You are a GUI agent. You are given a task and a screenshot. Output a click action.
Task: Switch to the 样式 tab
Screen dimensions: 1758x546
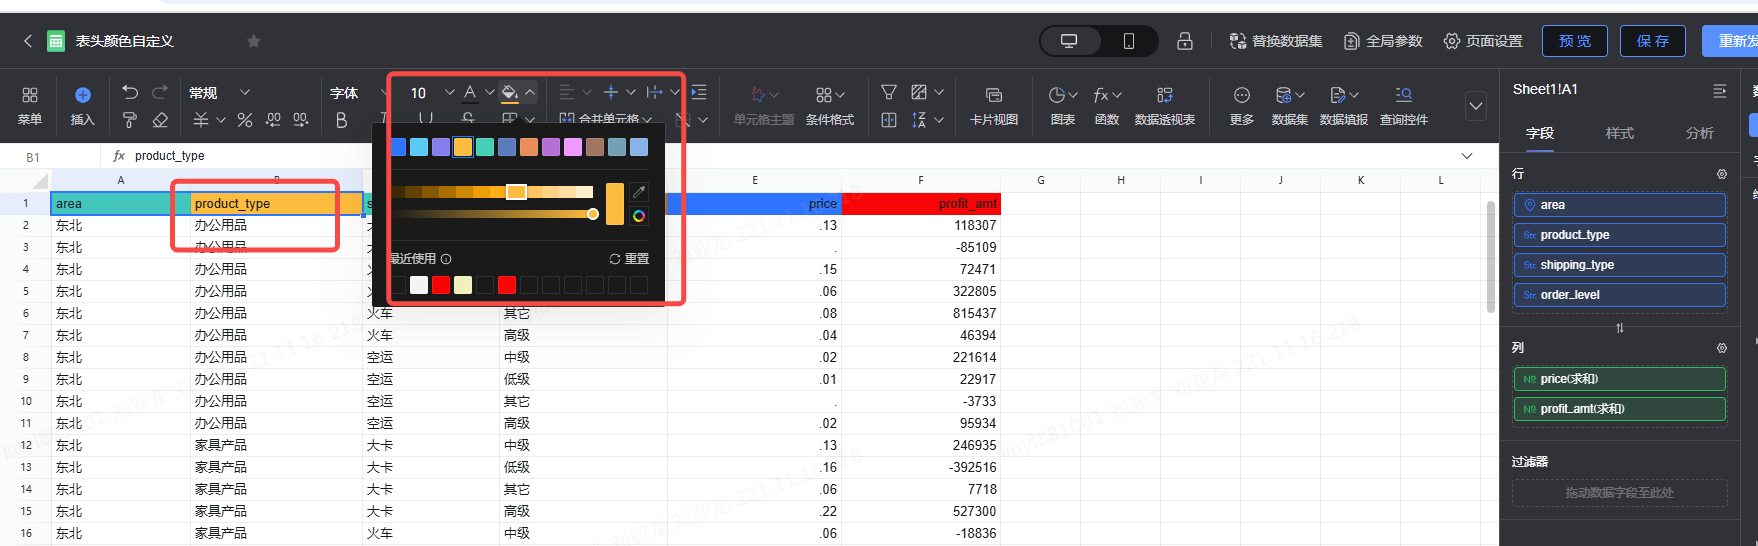[1619, 133]
